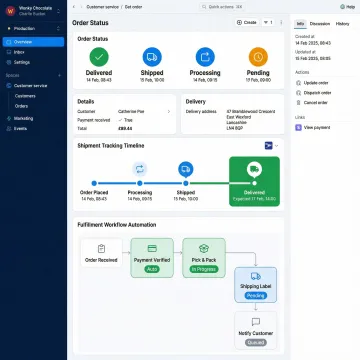This screenshot has height=360, width=360.
Task: Click the Queued badge on Notify Customer
Action: (256, 342)
